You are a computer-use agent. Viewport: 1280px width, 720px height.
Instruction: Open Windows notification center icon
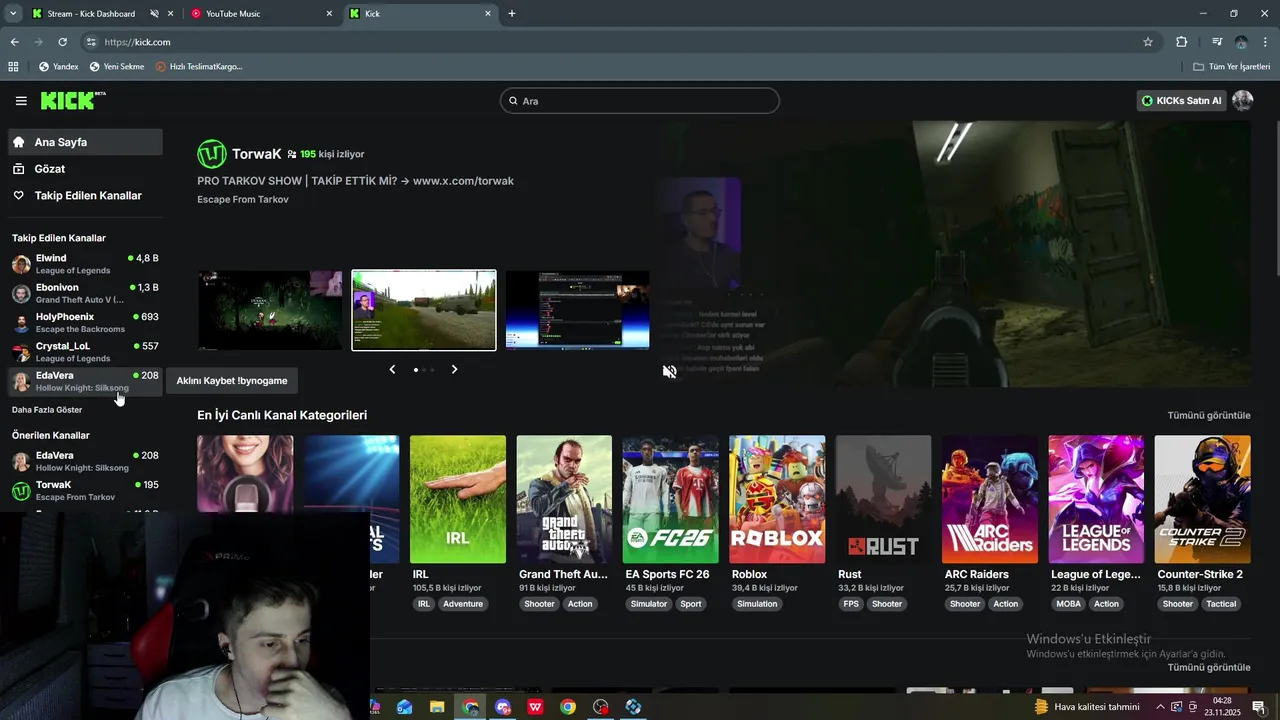tap(1259, 707)
